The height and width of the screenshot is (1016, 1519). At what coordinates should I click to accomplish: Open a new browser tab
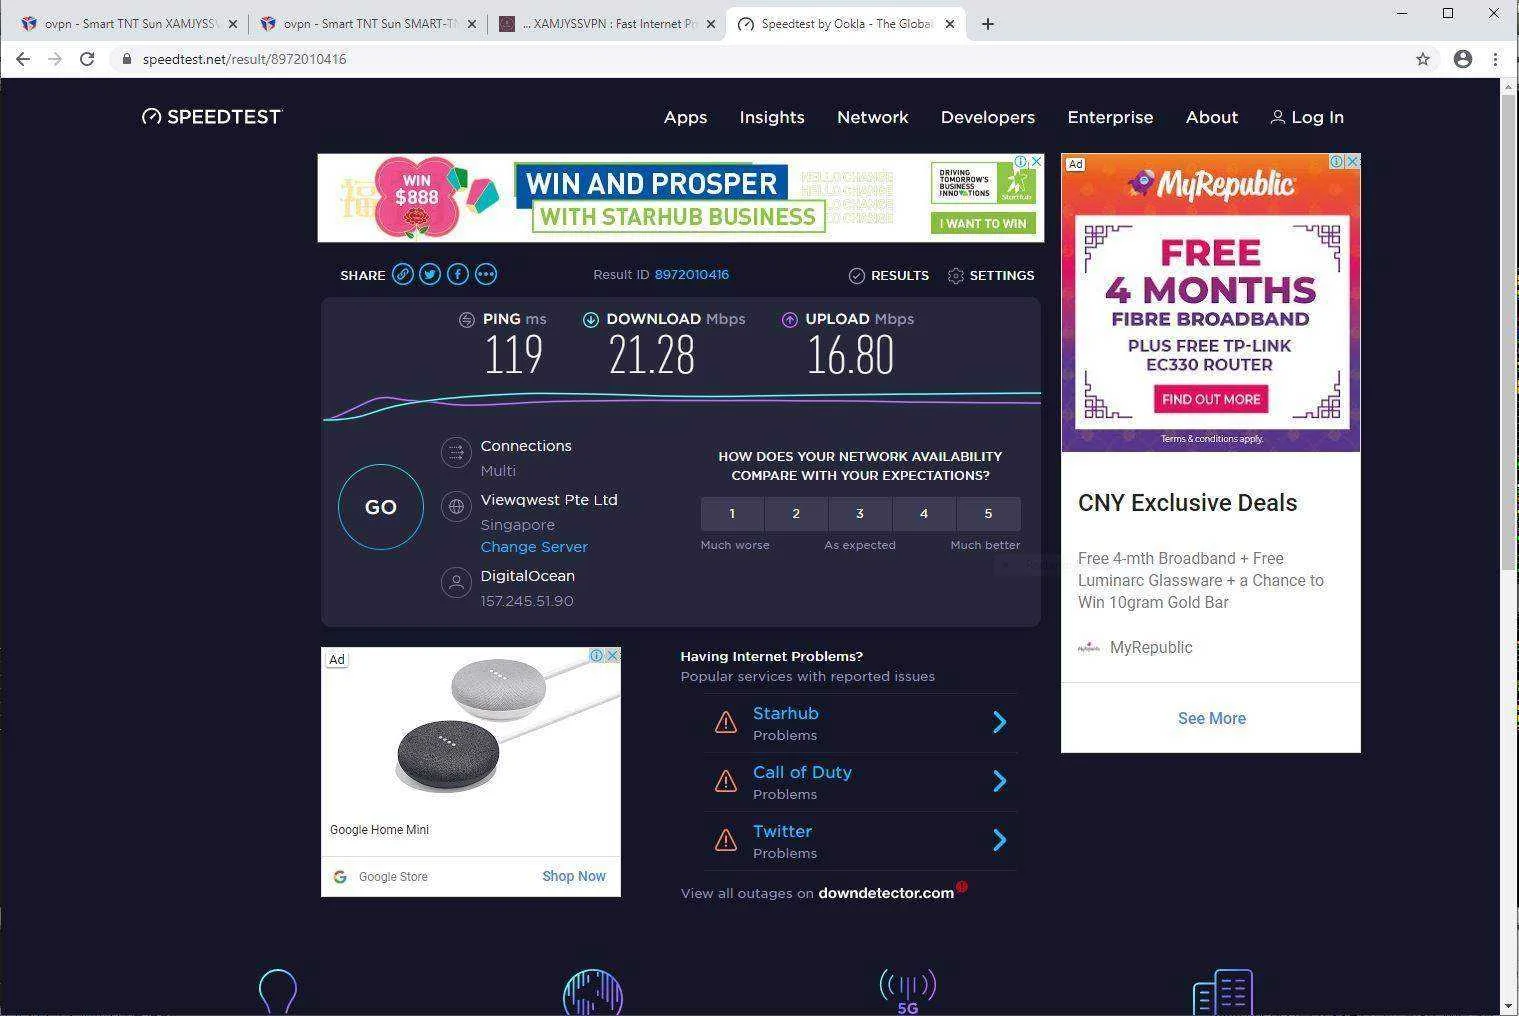988,24
